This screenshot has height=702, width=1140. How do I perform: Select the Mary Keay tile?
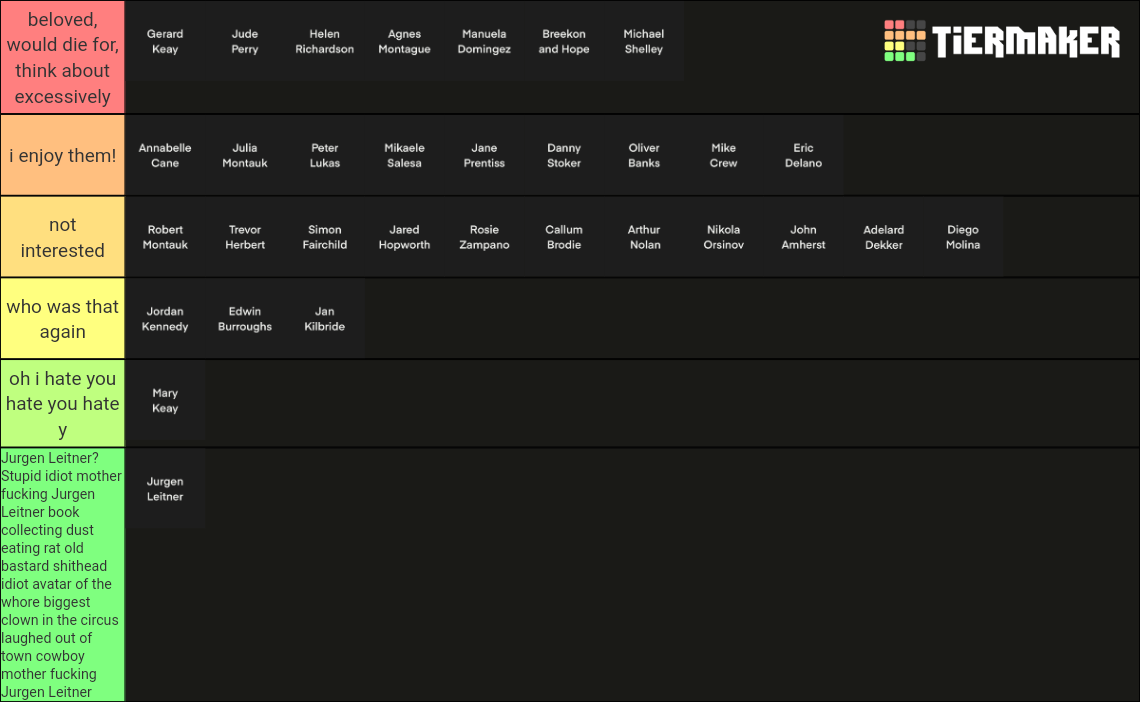coord(165,401)
